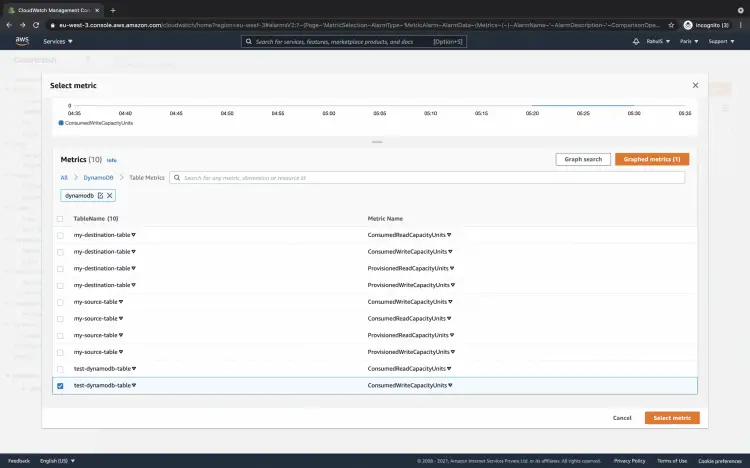Image resolution: width=750 pixels, height=468 pixels.
Task: Click the Table Metrics breadcrumb text
Action: (147, 178)
